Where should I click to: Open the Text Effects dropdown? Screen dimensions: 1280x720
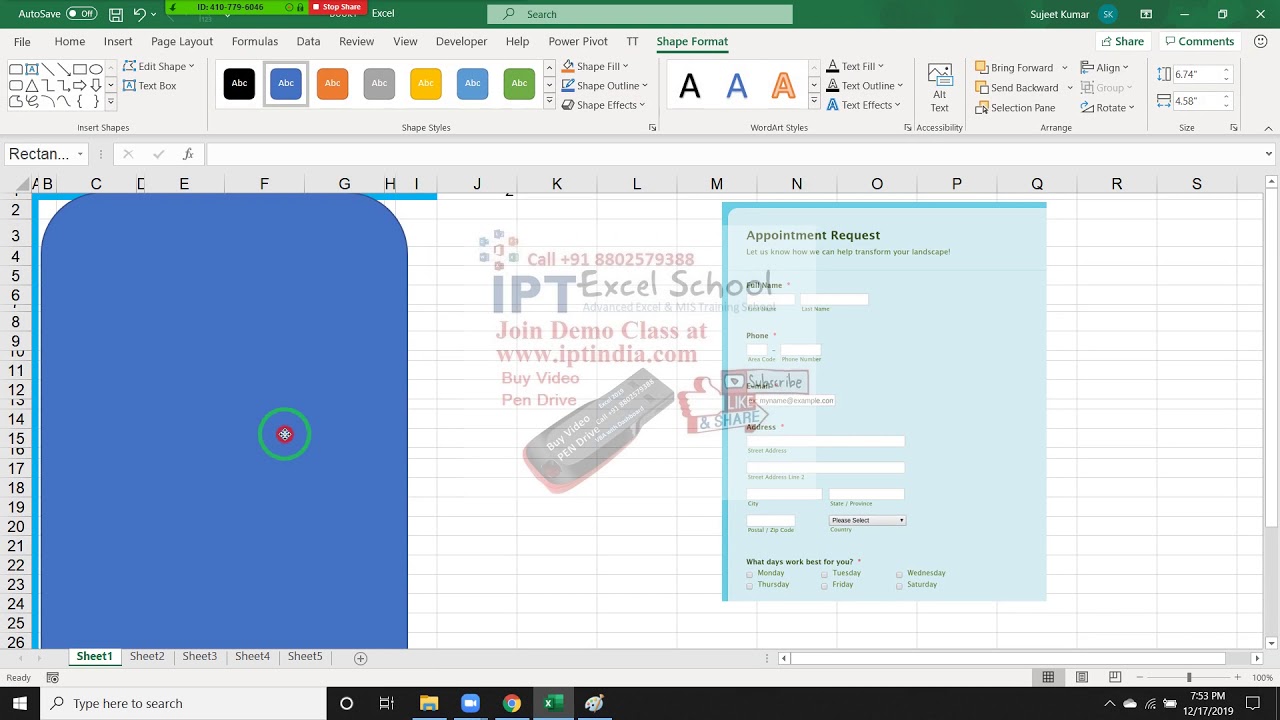pos(863,105)
